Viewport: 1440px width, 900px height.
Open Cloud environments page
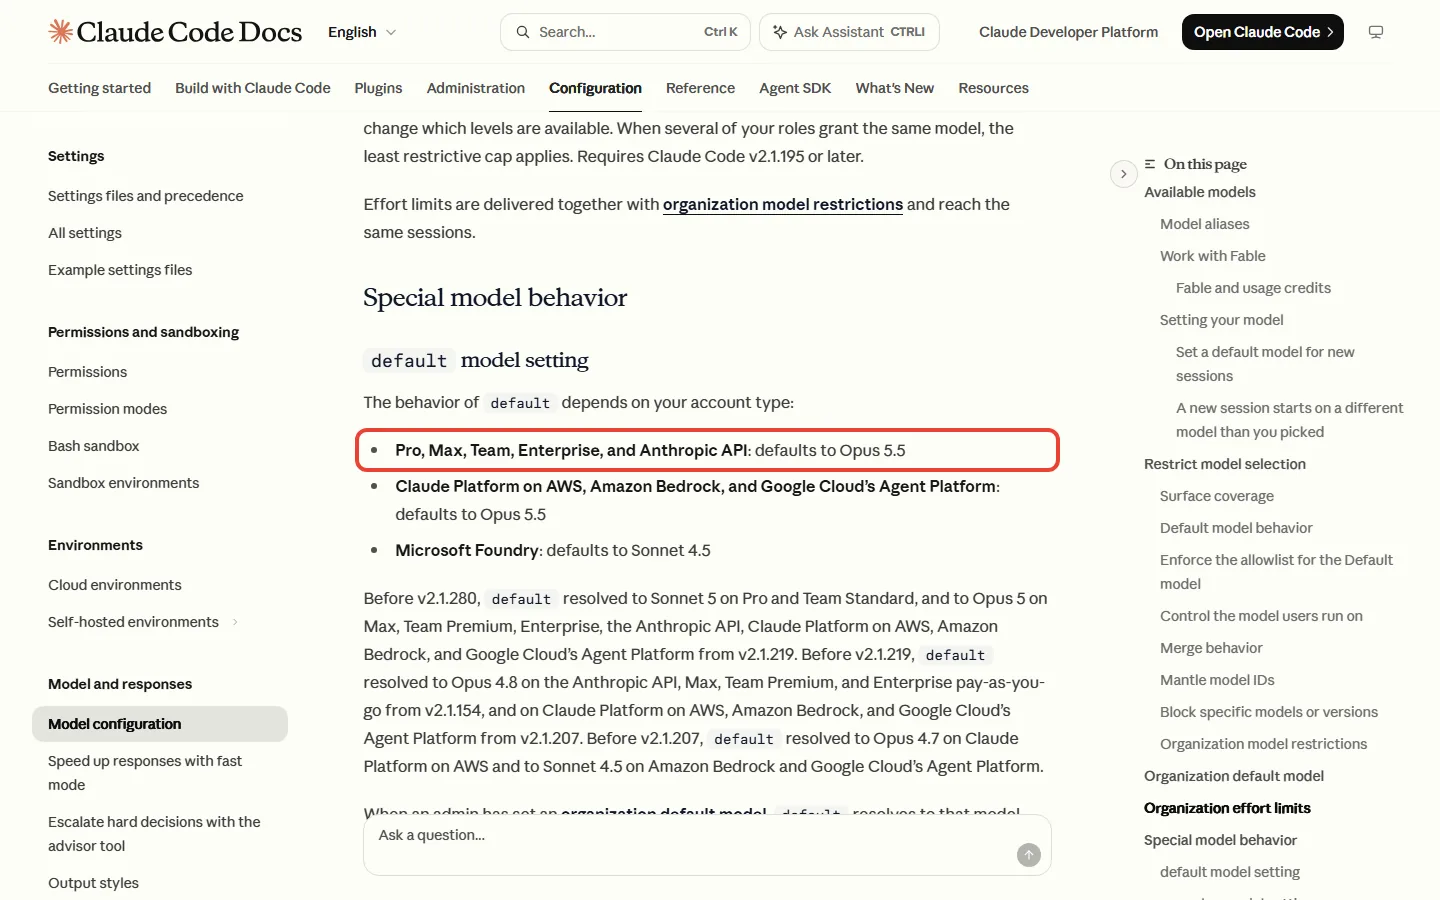point(115,585)
